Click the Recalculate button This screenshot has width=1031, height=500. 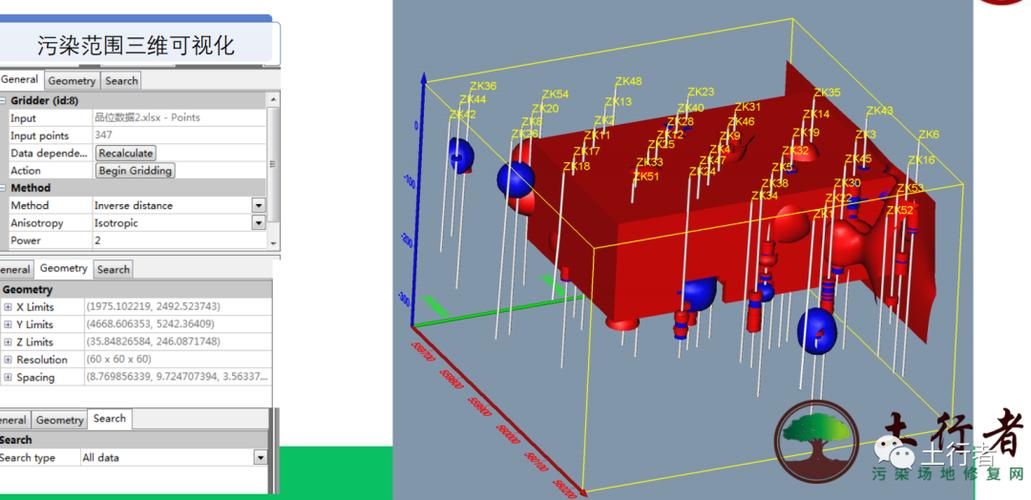(126, 153)
